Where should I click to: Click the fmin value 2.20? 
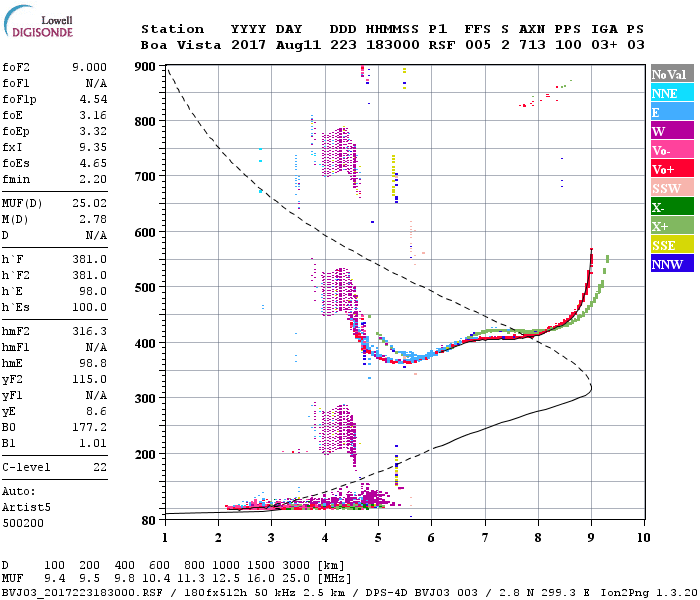(x=93, y=180)
